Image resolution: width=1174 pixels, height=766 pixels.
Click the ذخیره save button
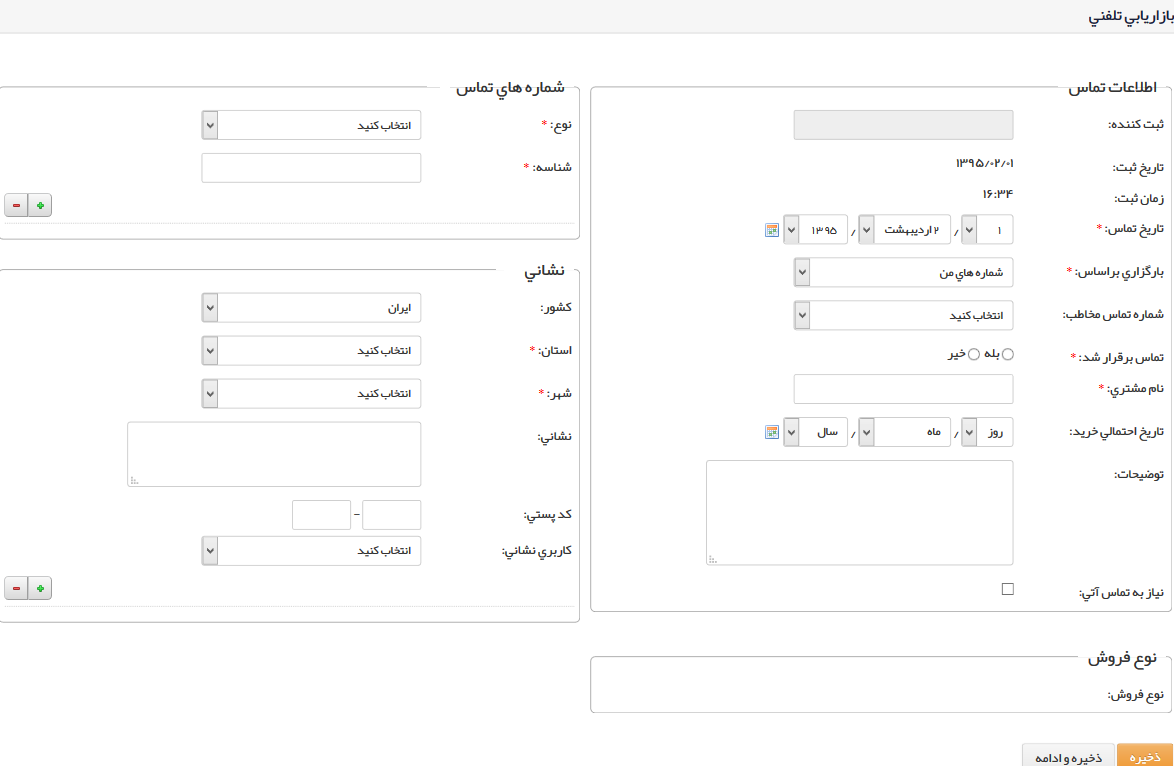coord(1145,756)
